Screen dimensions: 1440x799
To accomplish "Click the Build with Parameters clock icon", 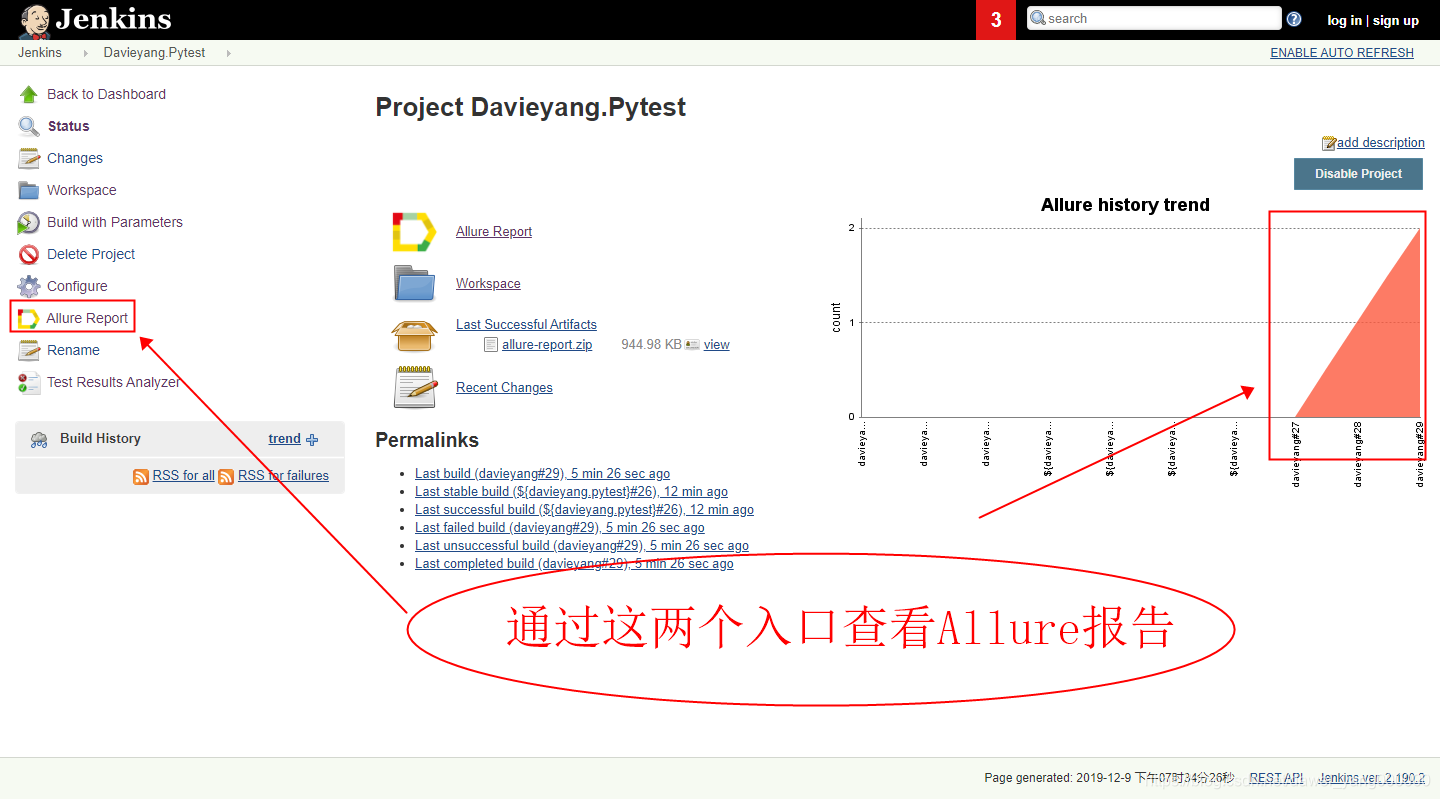I will (29, 222).
